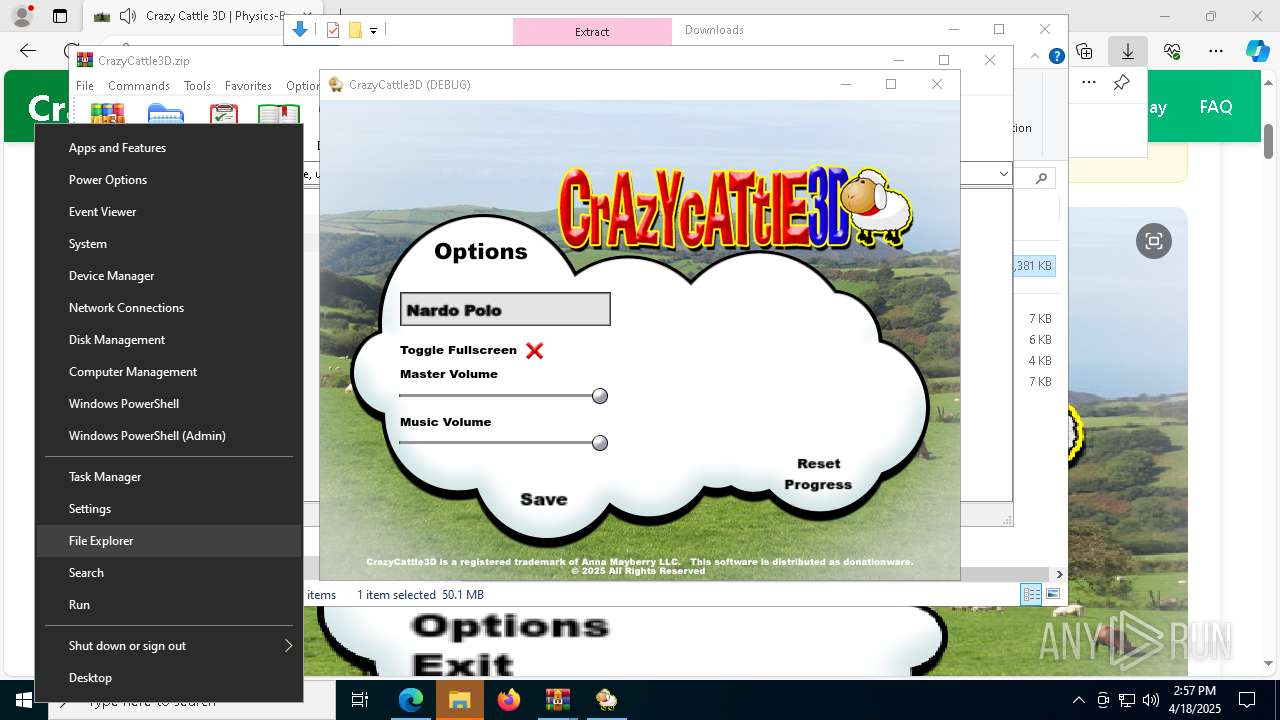
Task: Launch Windows PowerShell (Admin)
Action: 169,436
